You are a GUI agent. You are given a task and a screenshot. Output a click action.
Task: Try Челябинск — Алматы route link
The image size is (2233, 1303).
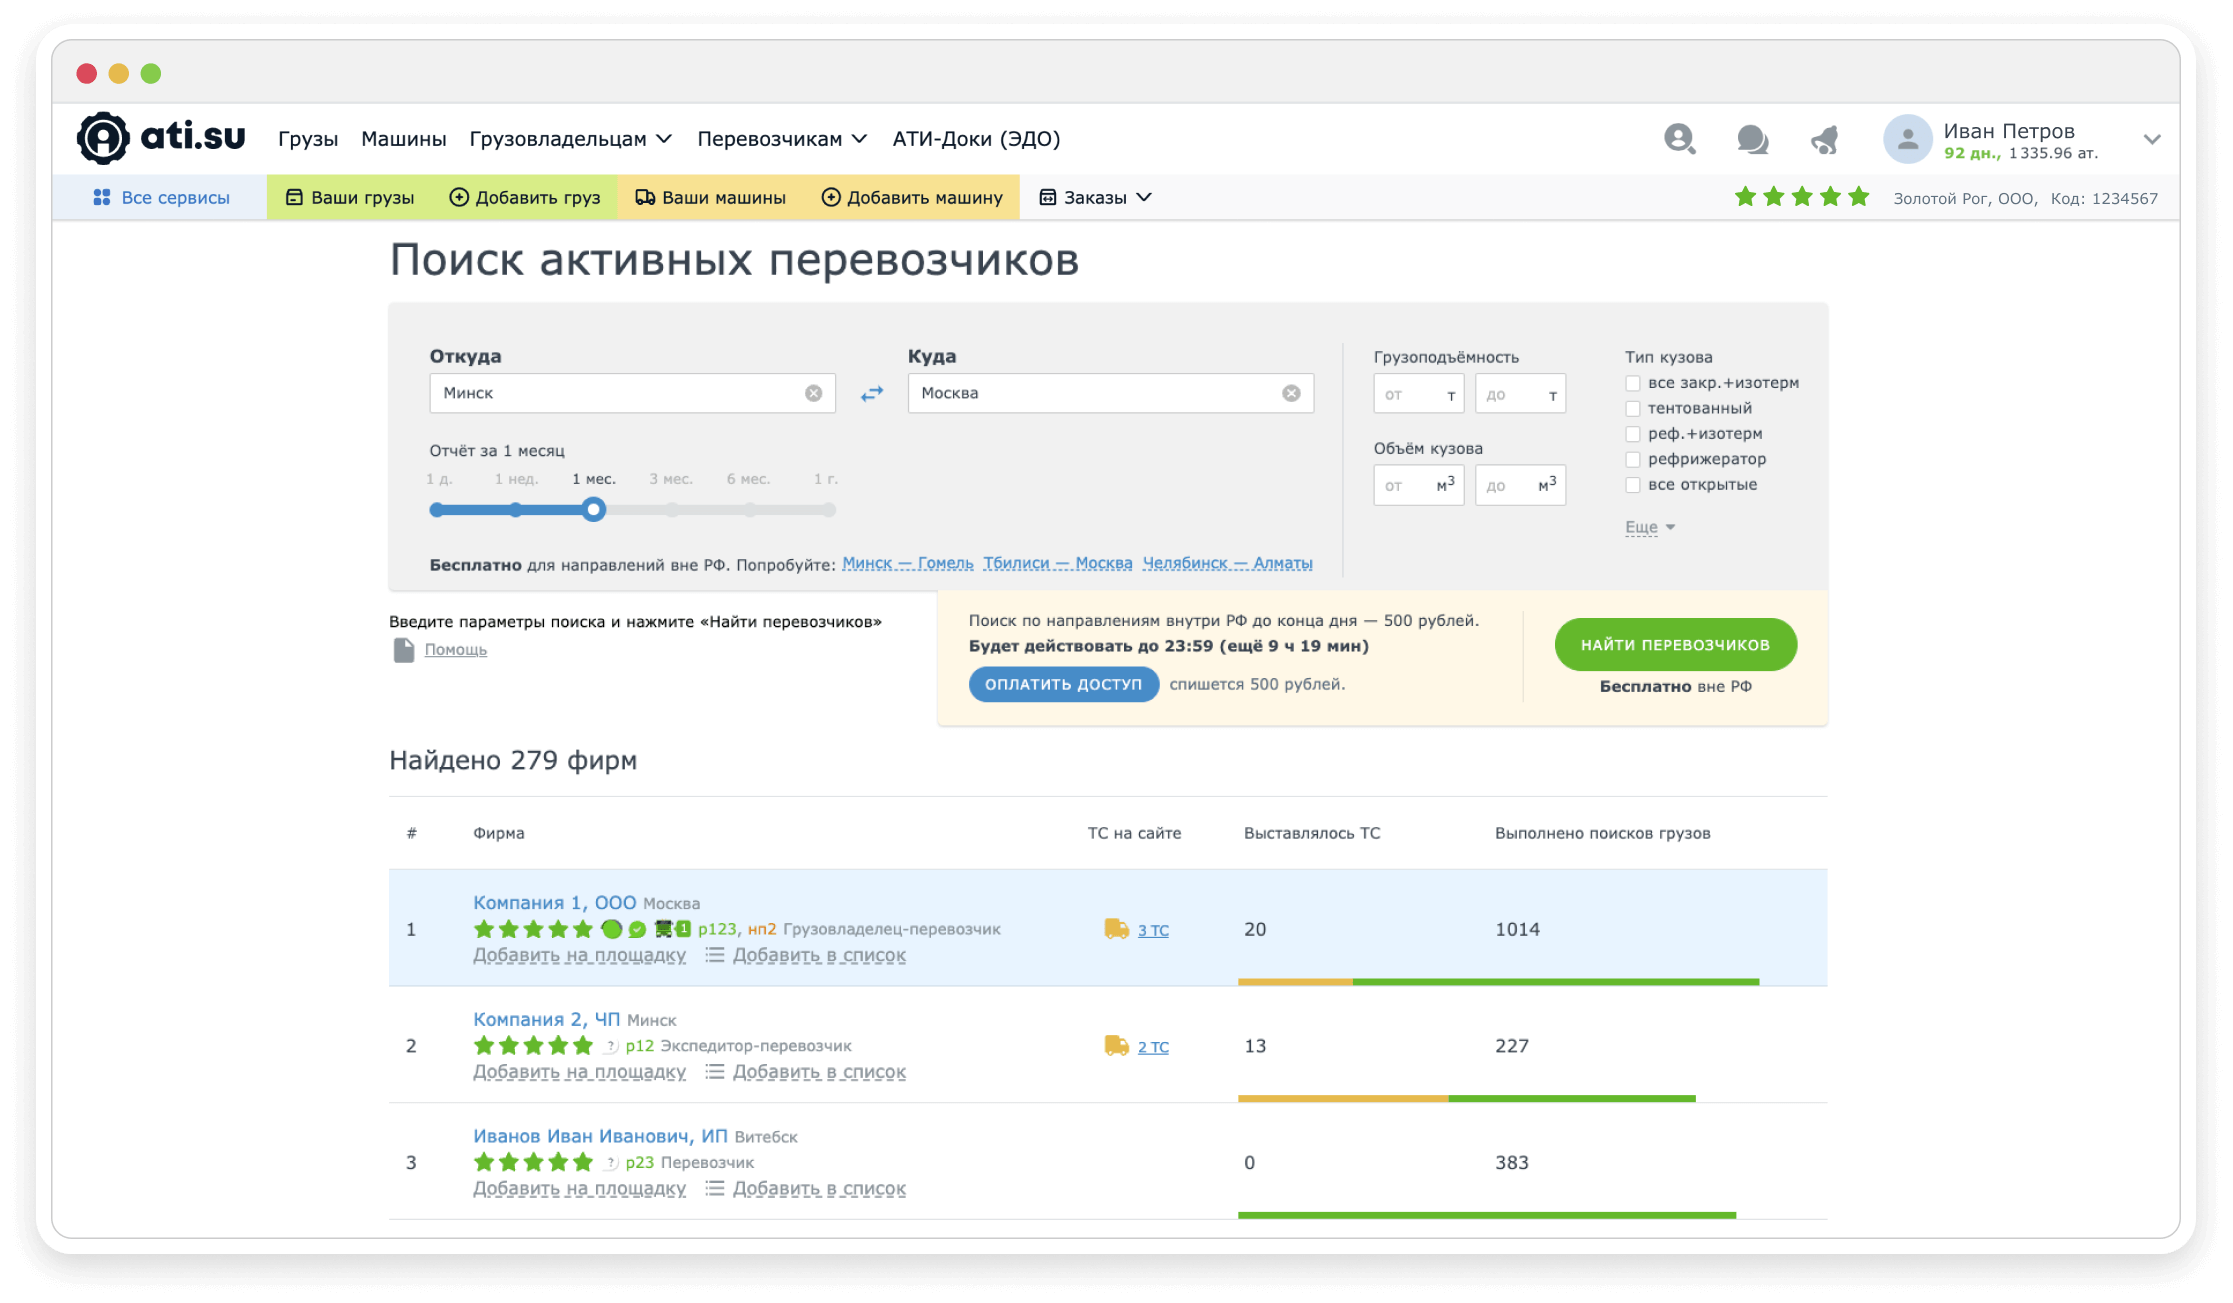pos(1228,564)
